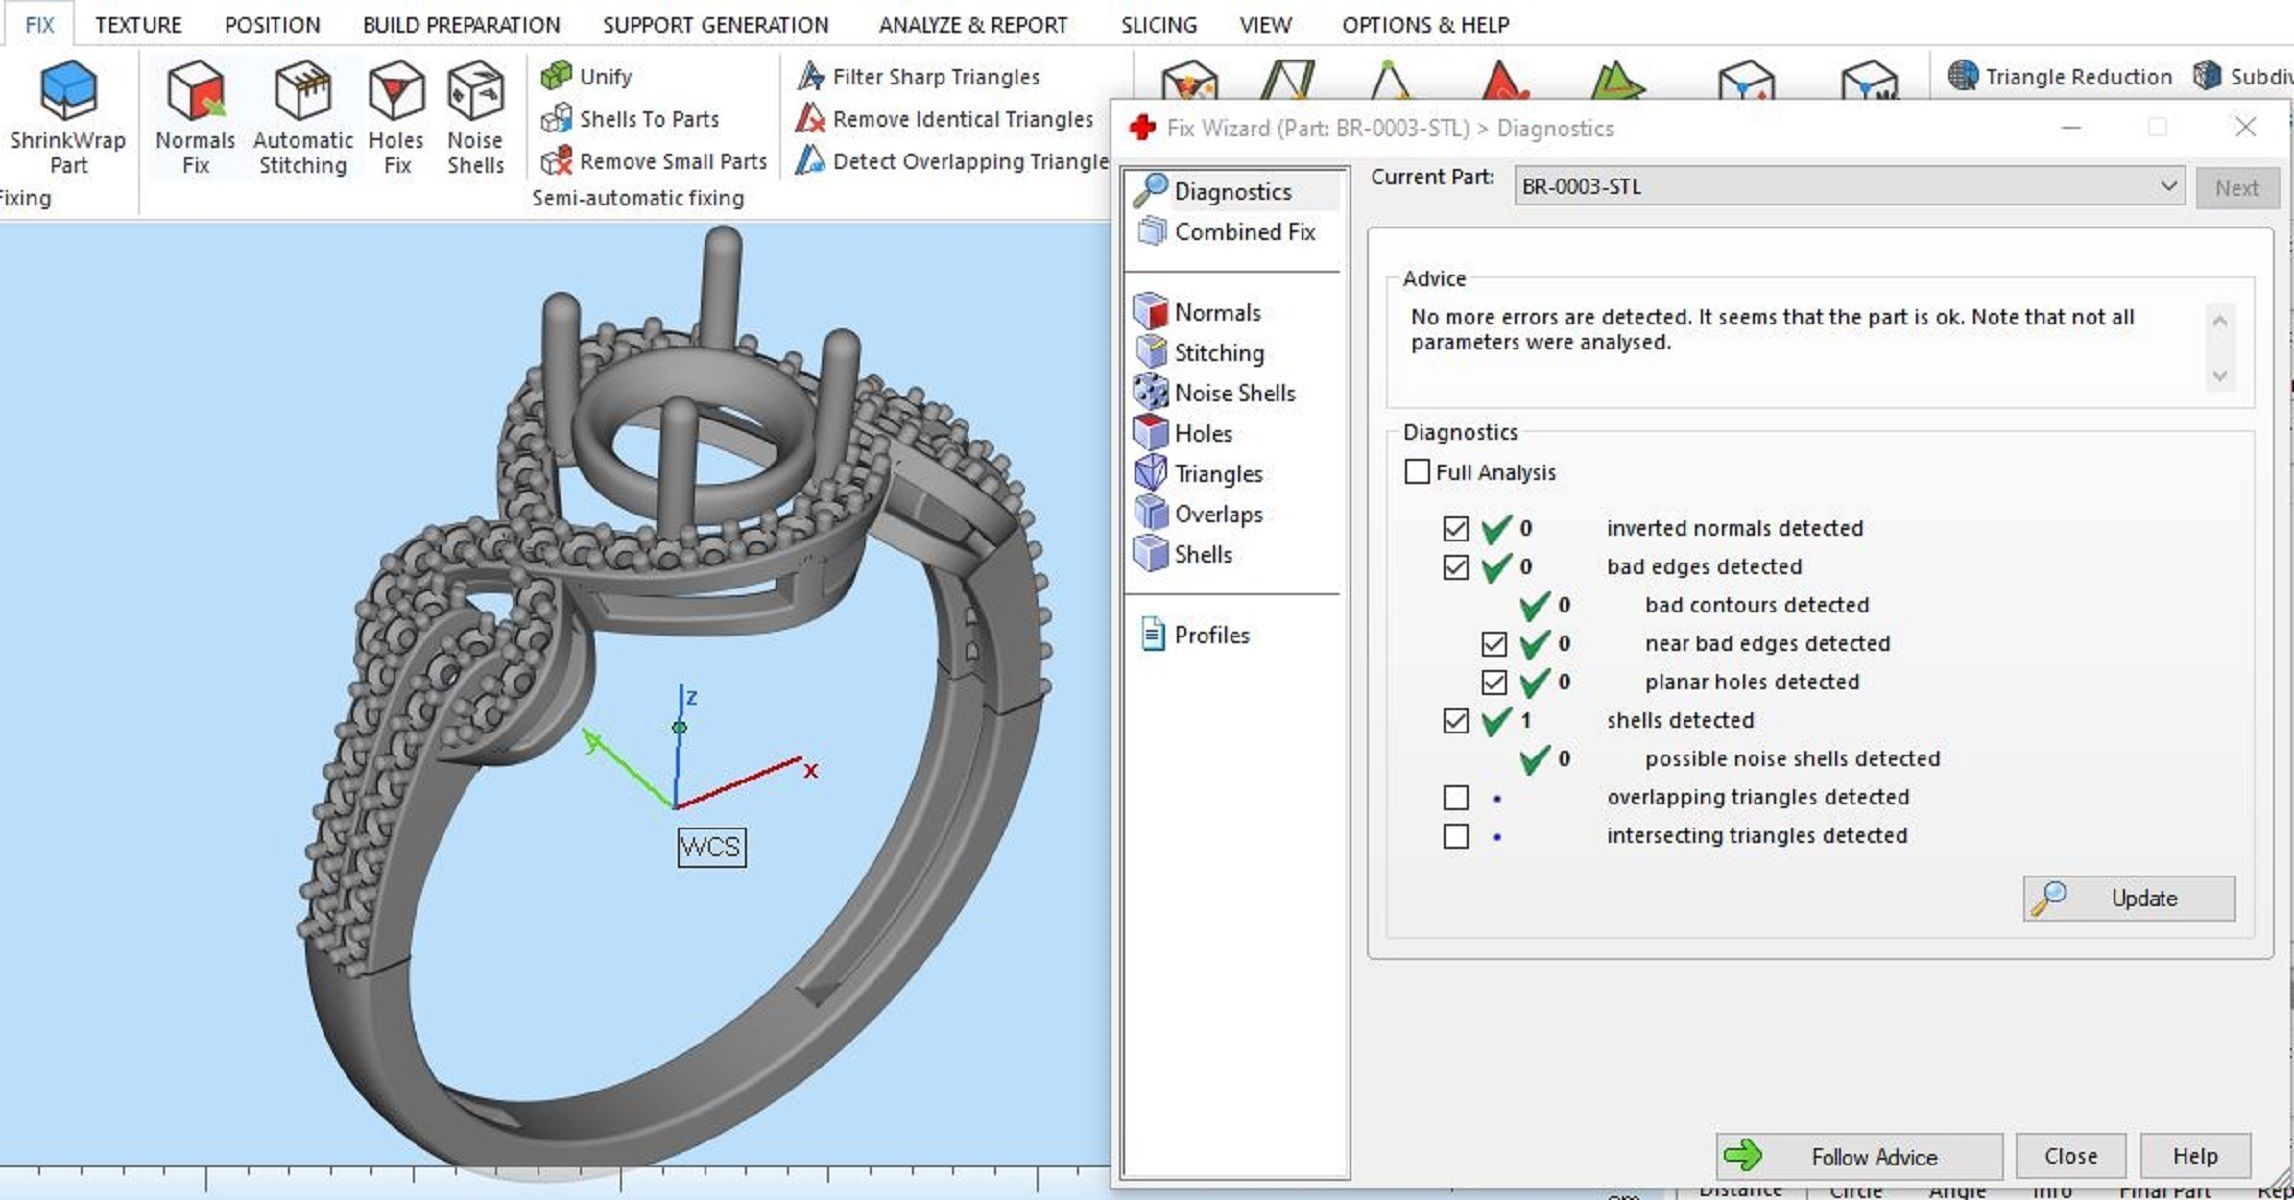Enable the Full Analysis checkbox
Image resolution: width=2294 pixels, height=1200 pixels.
(1417, 471)
